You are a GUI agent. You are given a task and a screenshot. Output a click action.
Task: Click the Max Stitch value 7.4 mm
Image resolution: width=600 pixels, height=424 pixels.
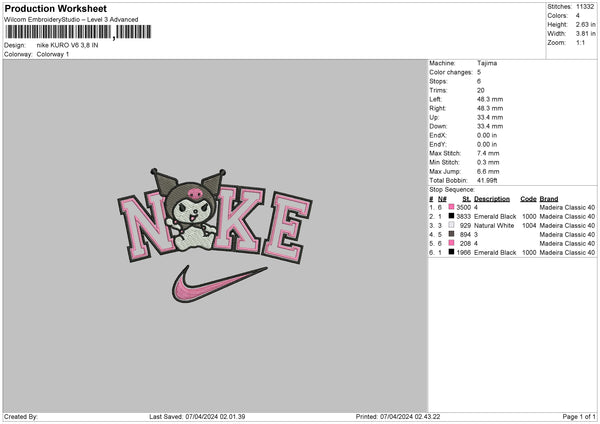488,153
